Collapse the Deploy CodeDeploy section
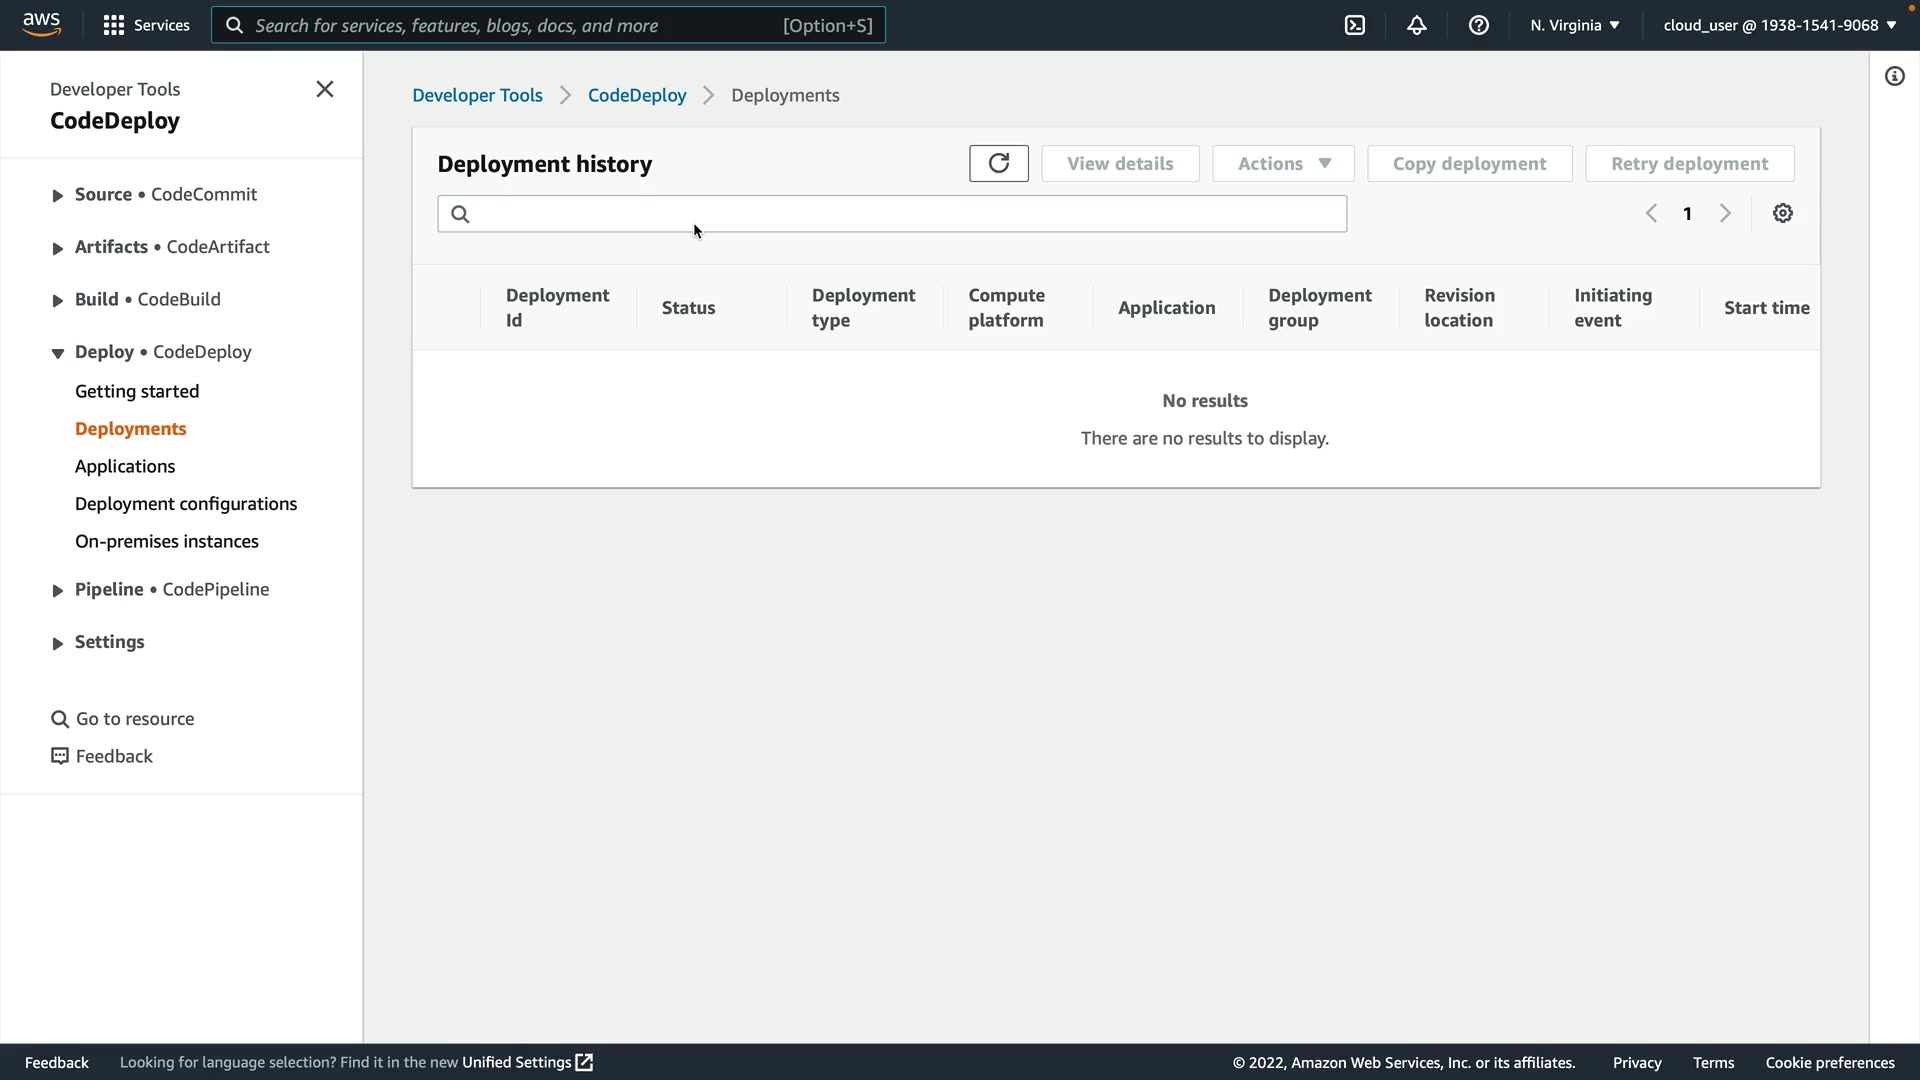Screen dimensions: 1920x1080 pyautogui.click(x=58, y=353)
